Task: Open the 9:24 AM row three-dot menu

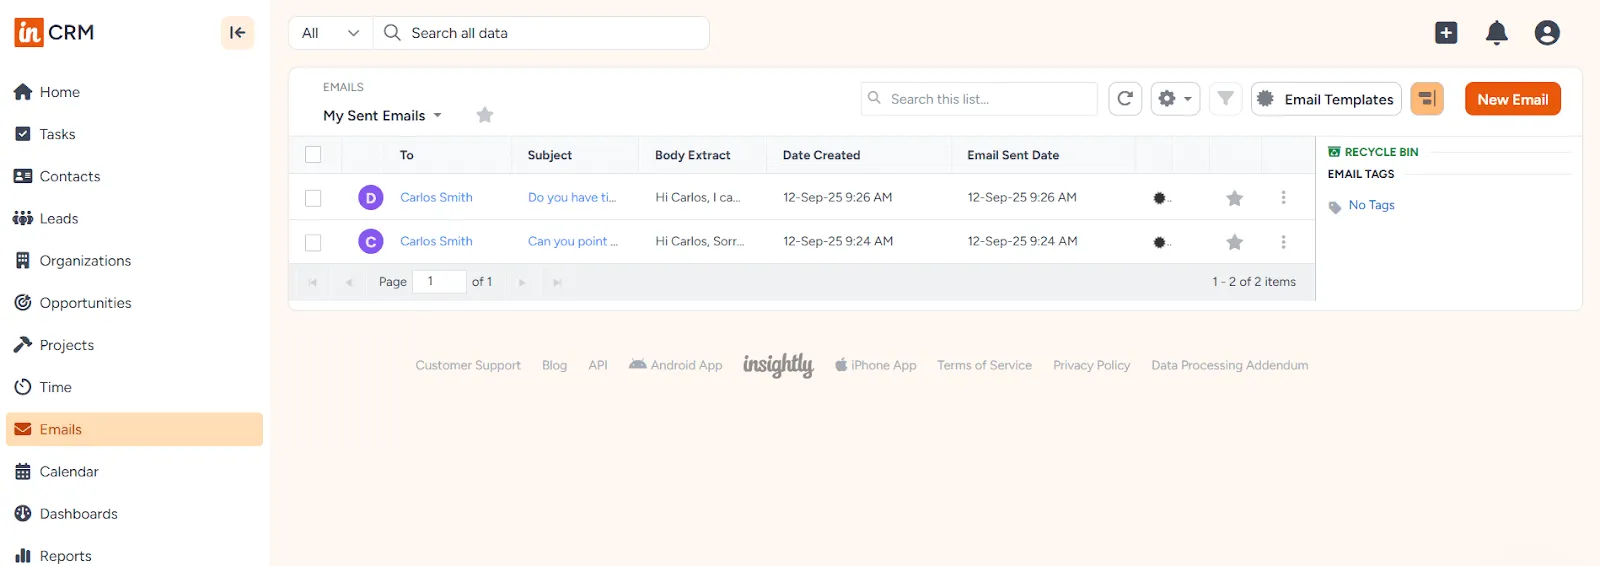Action: [1284, 242]
